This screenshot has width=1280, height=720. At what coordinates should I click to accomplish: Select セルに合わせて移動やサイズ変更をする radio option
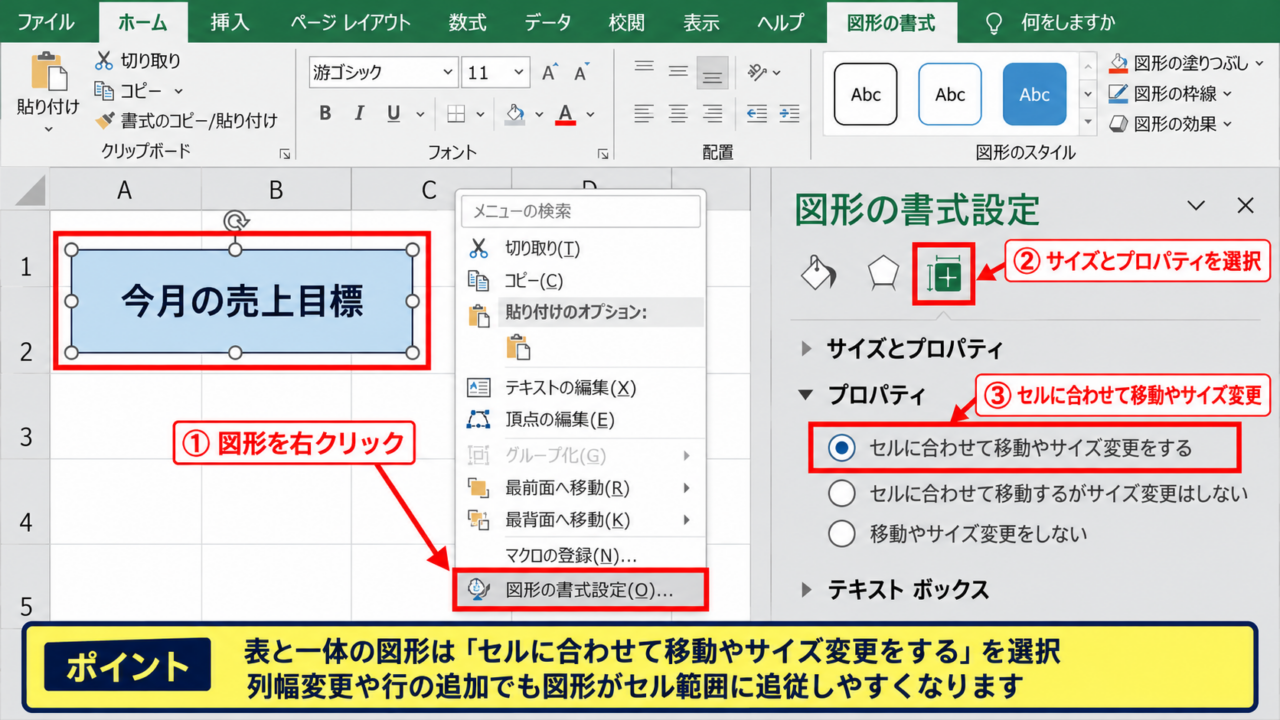pyautogui.click(x=842, y=448)
